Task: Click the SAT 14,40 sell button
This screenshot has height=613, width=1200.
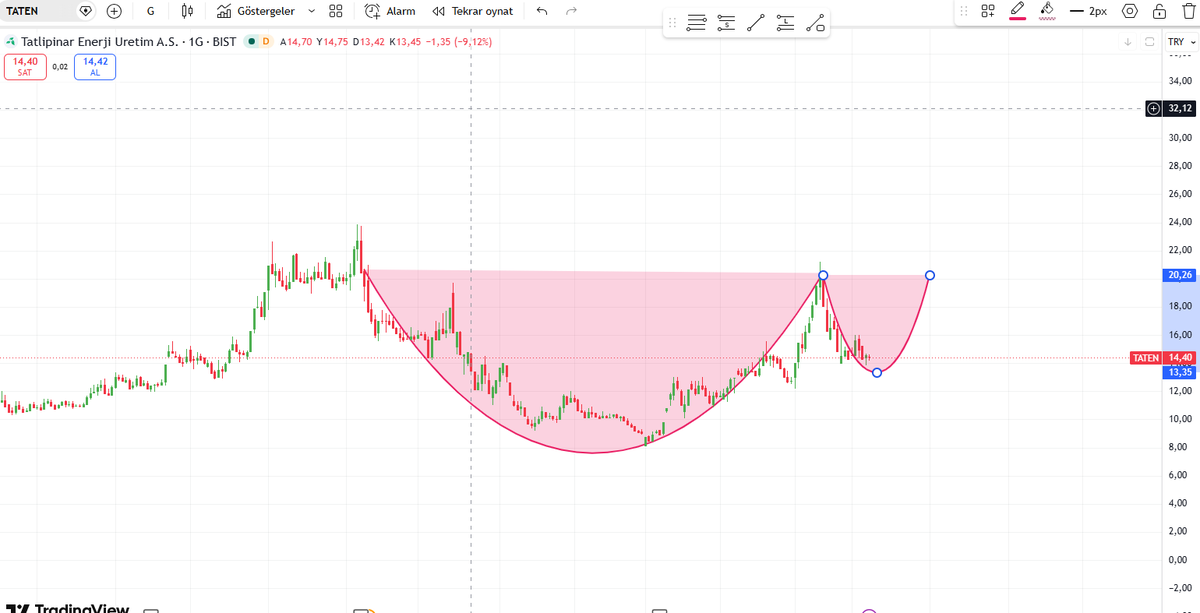Action: point(25,66)
